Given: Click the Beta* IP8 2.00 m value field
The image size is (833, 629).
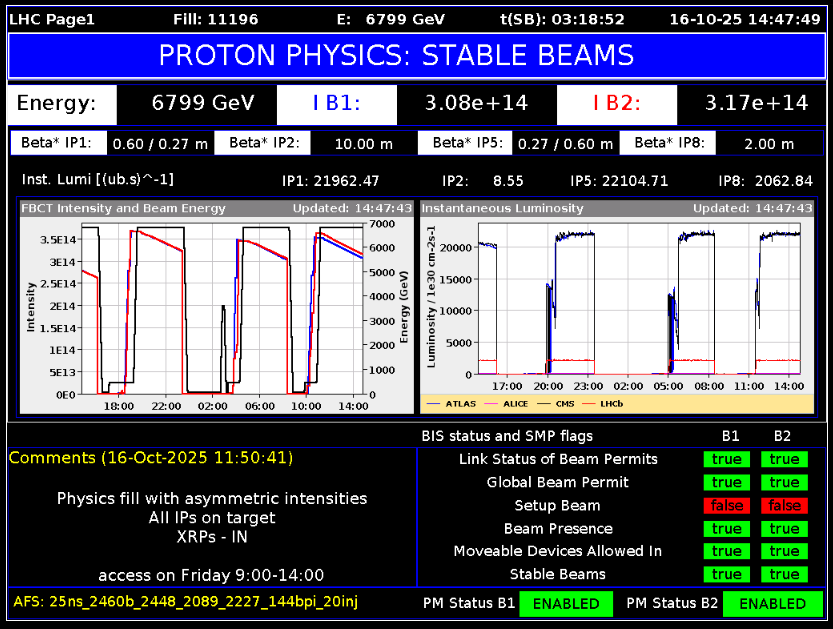Looking at the screenshot, I should (768, 144).
